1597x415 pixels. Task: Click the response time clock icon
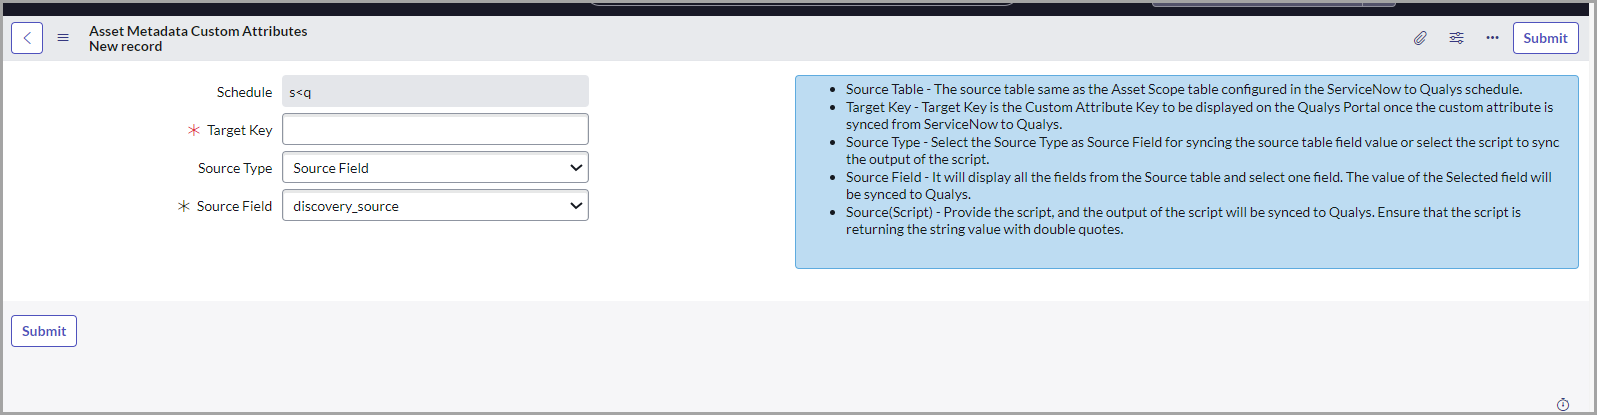pyautogui.click(x=1563, y=404)
